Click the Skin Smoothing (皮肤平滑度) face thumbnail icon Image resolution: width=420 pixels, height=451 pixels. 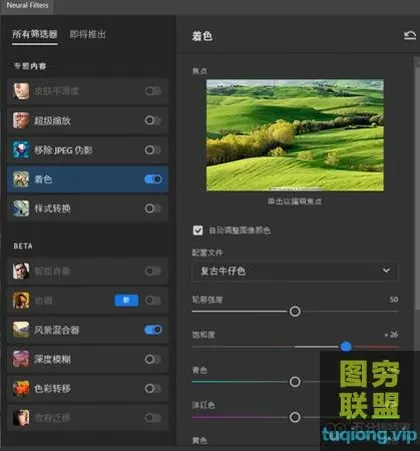(21, 91)
